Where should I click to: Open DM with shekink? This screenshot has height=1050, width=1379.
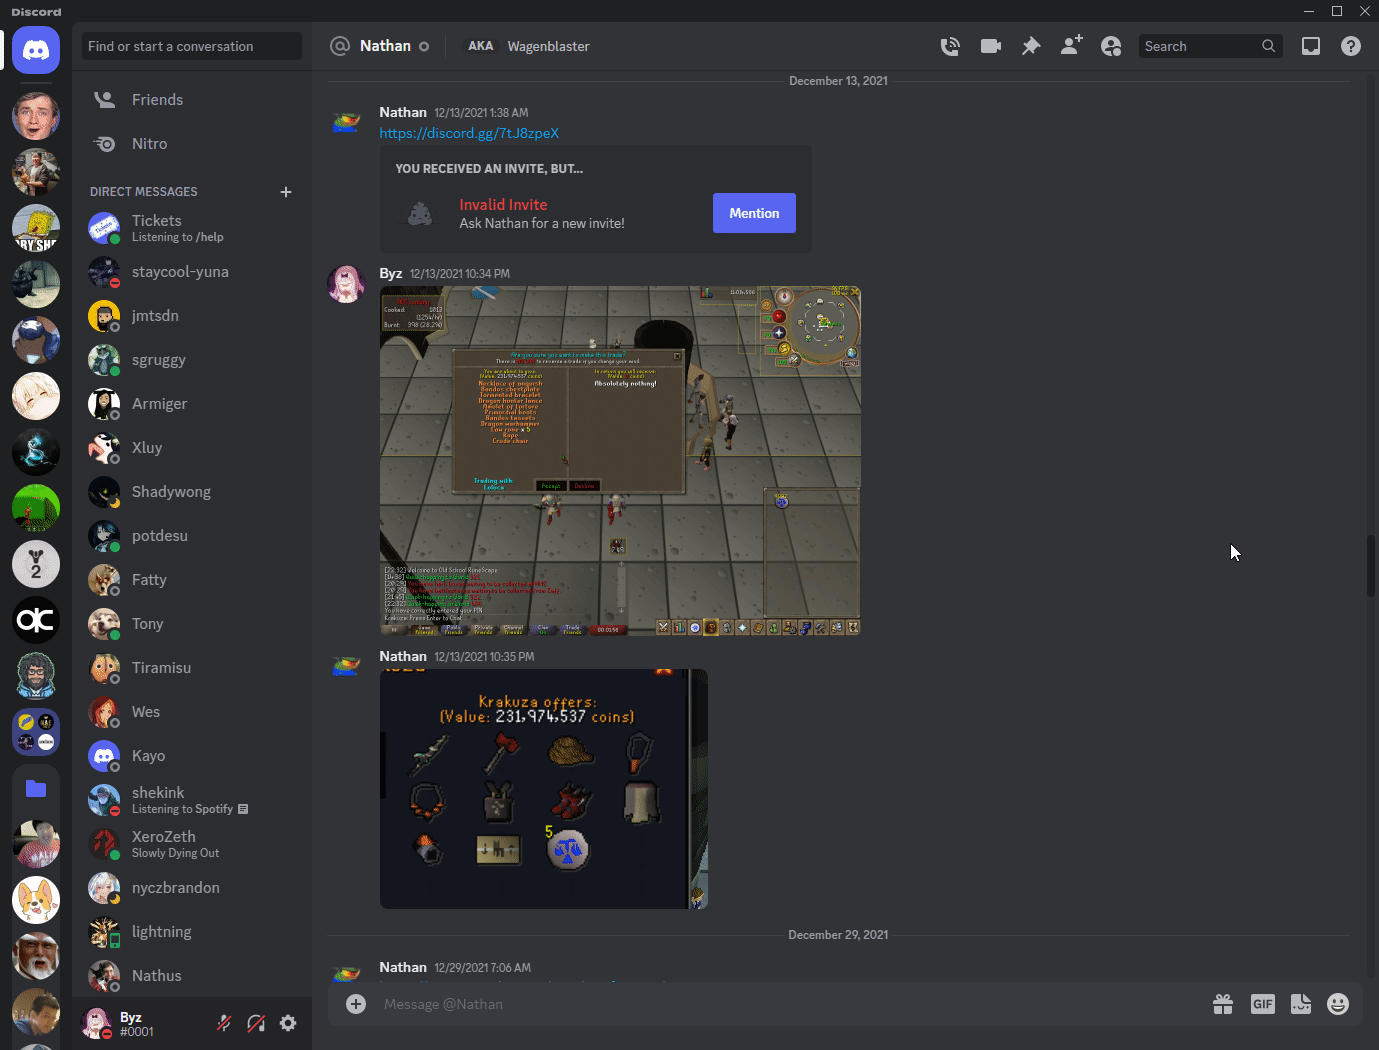pos(192,800)
